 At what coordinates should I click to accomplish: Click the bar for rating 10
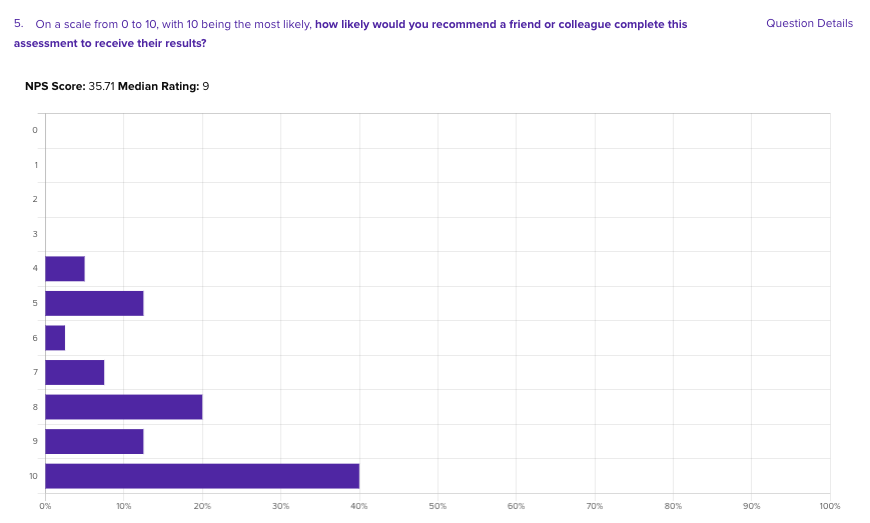[202, 476]
